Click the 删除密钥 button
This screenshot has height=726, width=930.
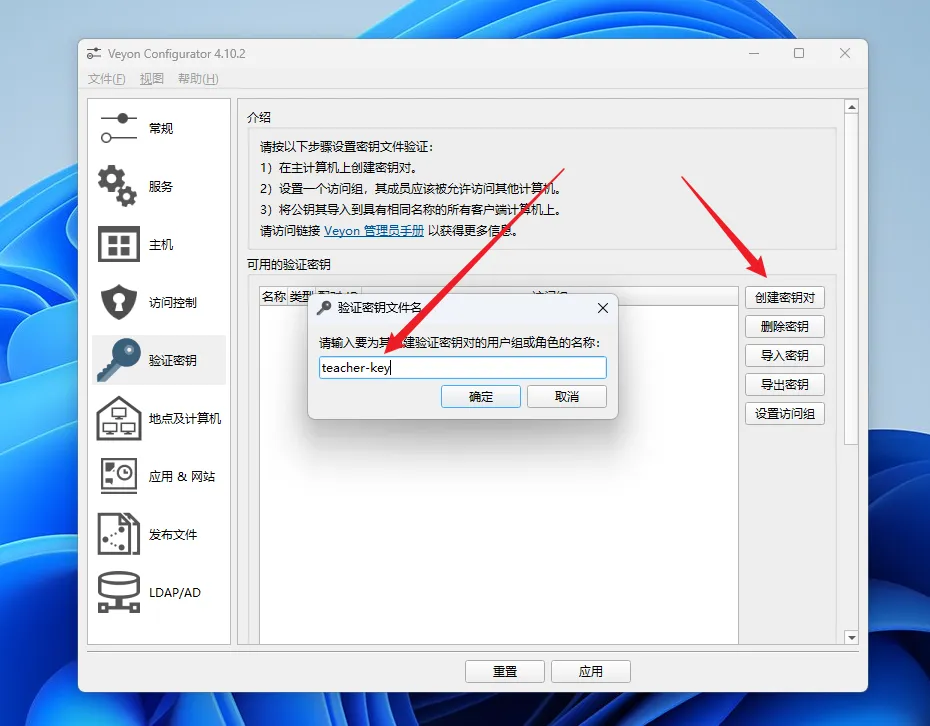785,327
